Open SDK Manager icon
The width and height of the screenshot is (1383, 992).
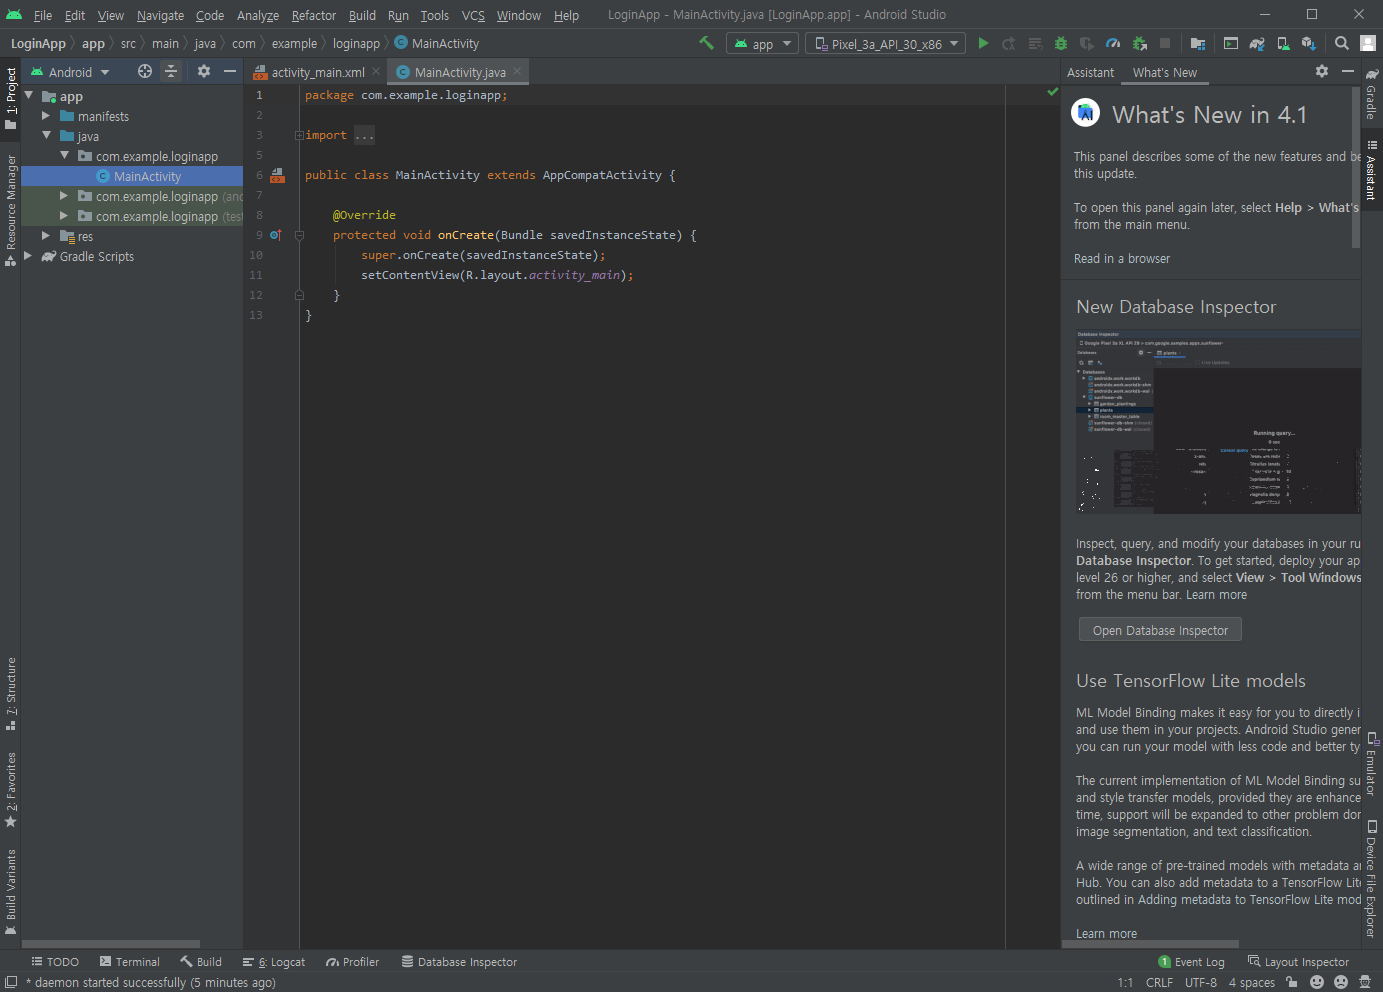(x=1308, y=43)
